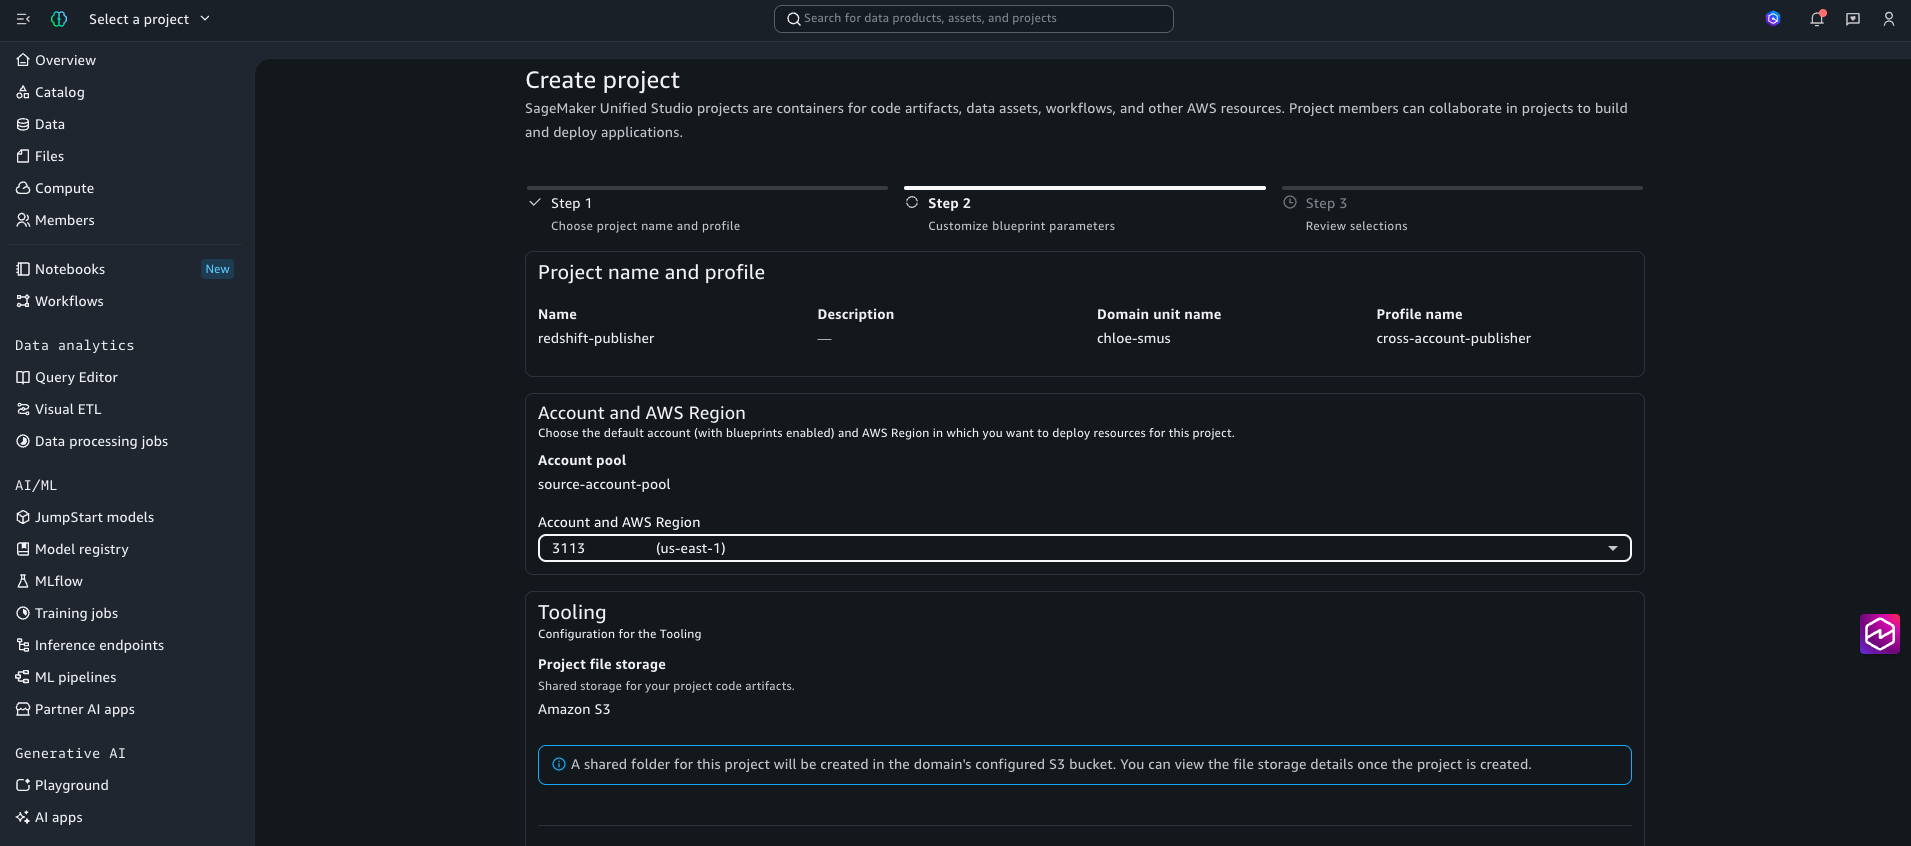This screenshot has width=1911, height=846.
Task: Click the Model registry icon
Action: (x=23, y=549)
